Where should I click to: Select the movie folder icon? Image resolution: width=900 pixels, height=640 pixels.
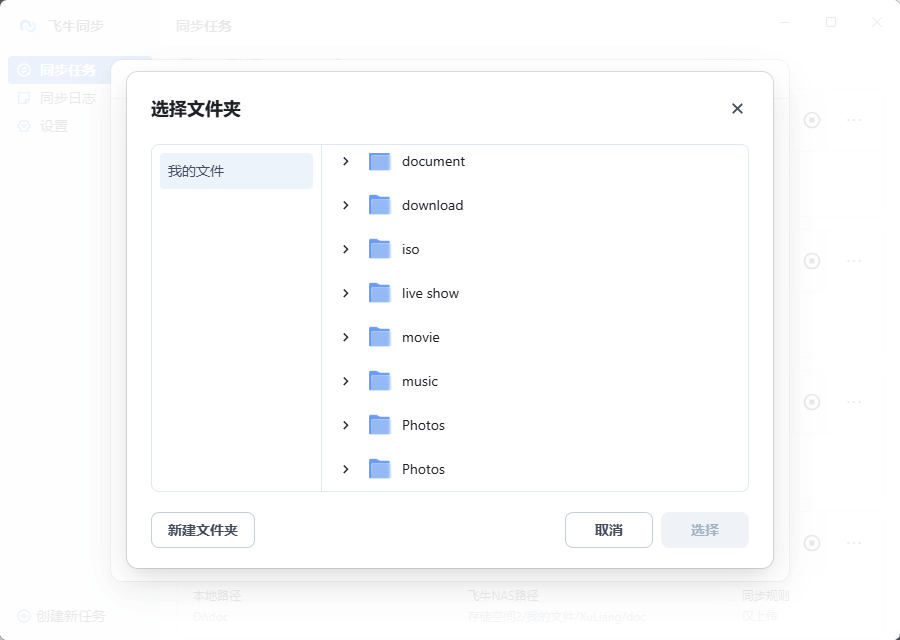pos(378,337)
